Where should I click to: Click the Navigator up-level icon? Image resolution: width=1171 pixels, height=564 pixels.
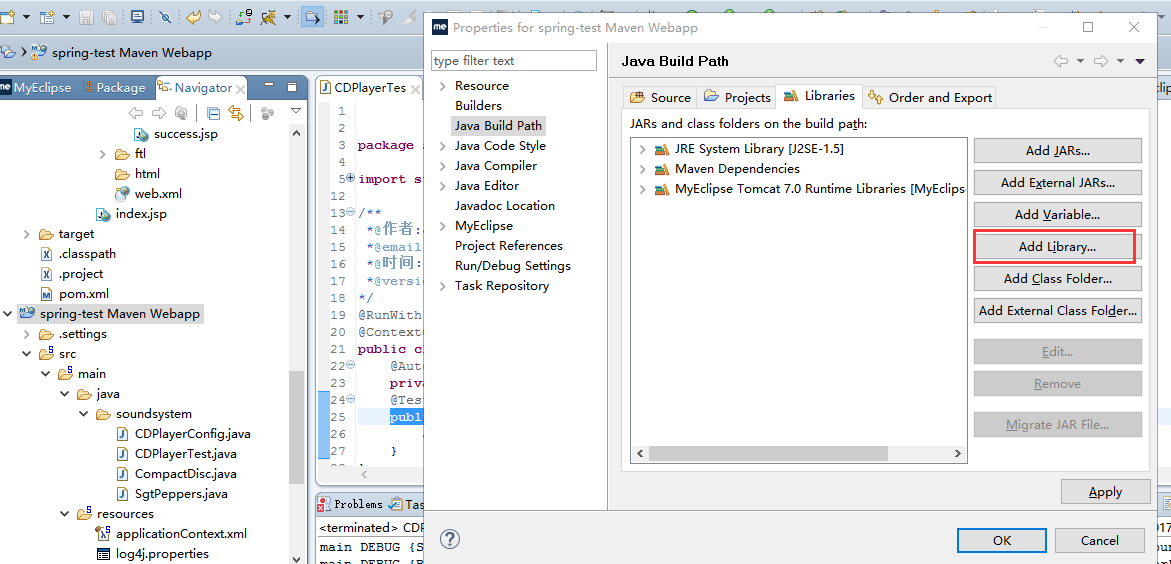[x=181, y=113]
